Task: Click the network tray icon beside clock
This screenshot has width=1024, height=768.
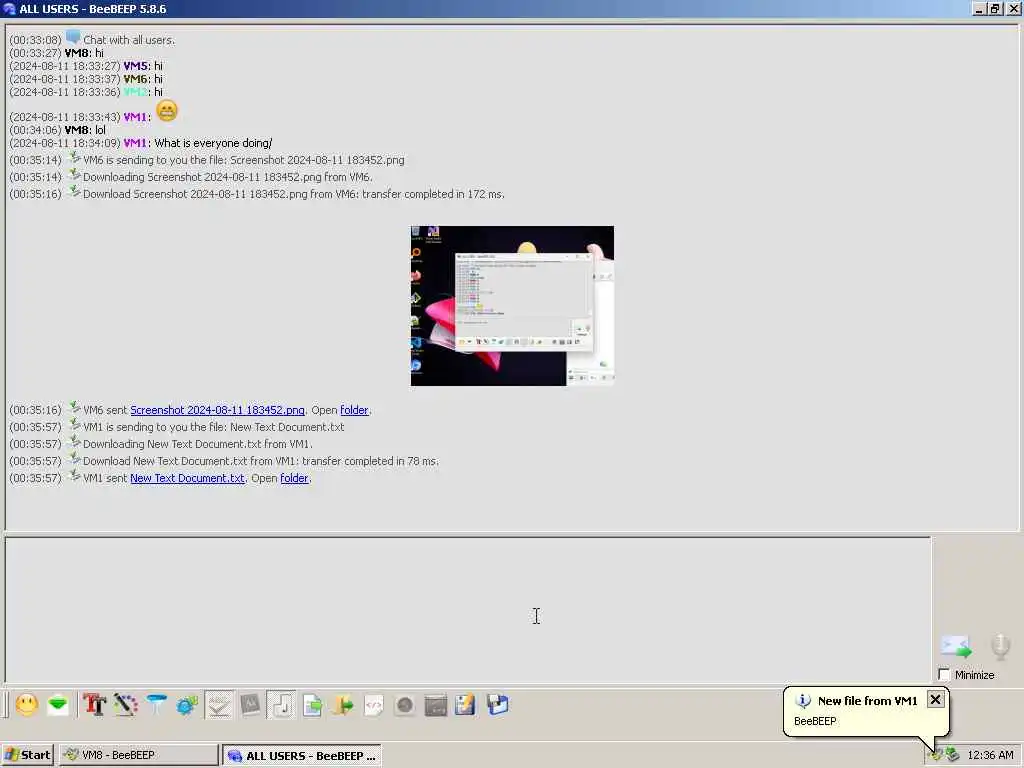Action: tap(952, 755)
